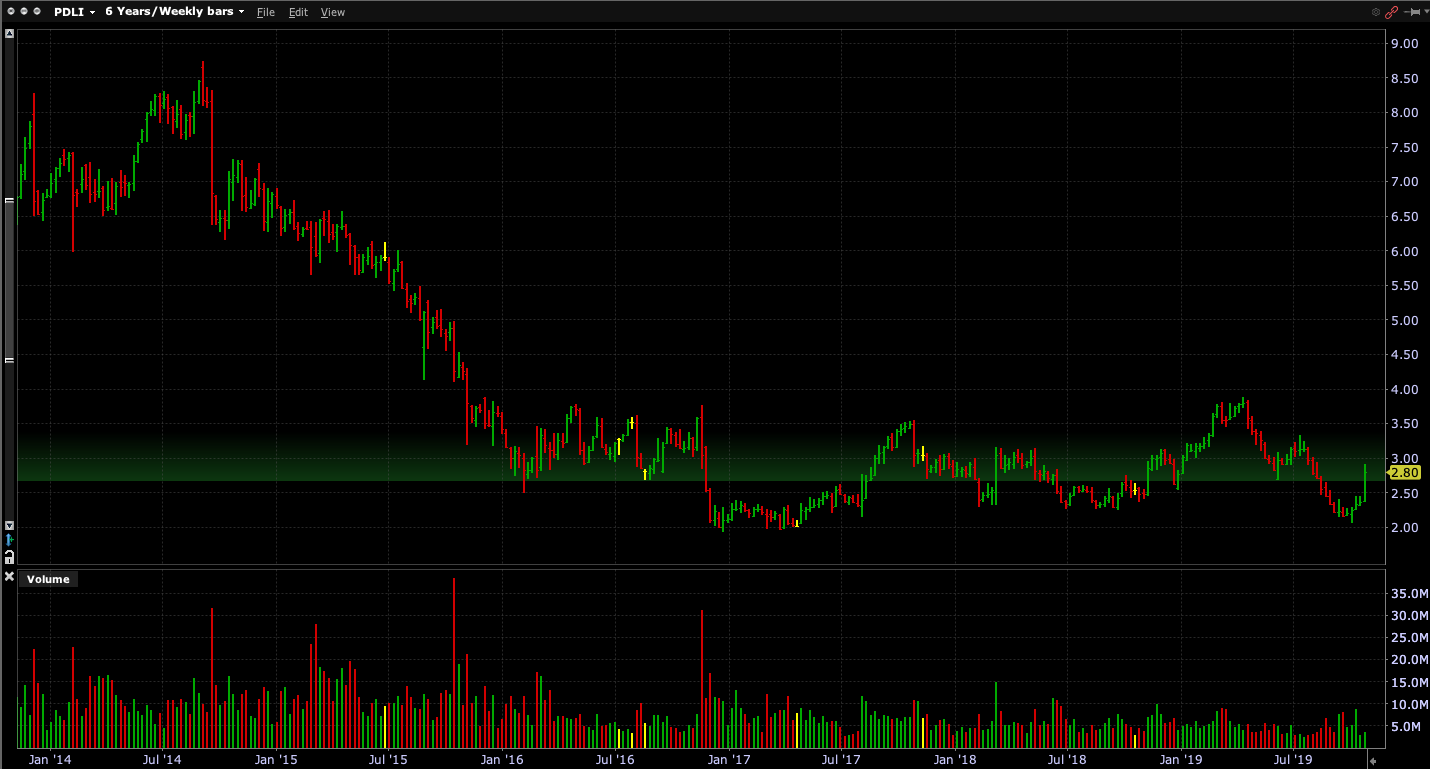
Task: Click the Volume label button
Action: tap(48, 579)
